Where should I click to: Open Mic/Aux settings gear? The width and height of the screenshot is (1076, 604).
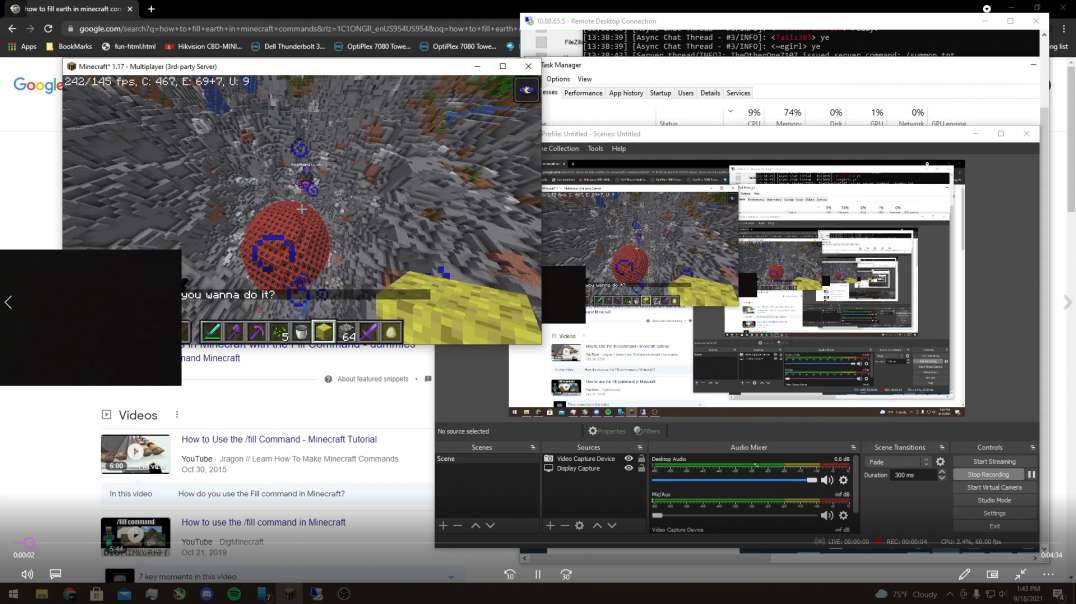(843, 515)
